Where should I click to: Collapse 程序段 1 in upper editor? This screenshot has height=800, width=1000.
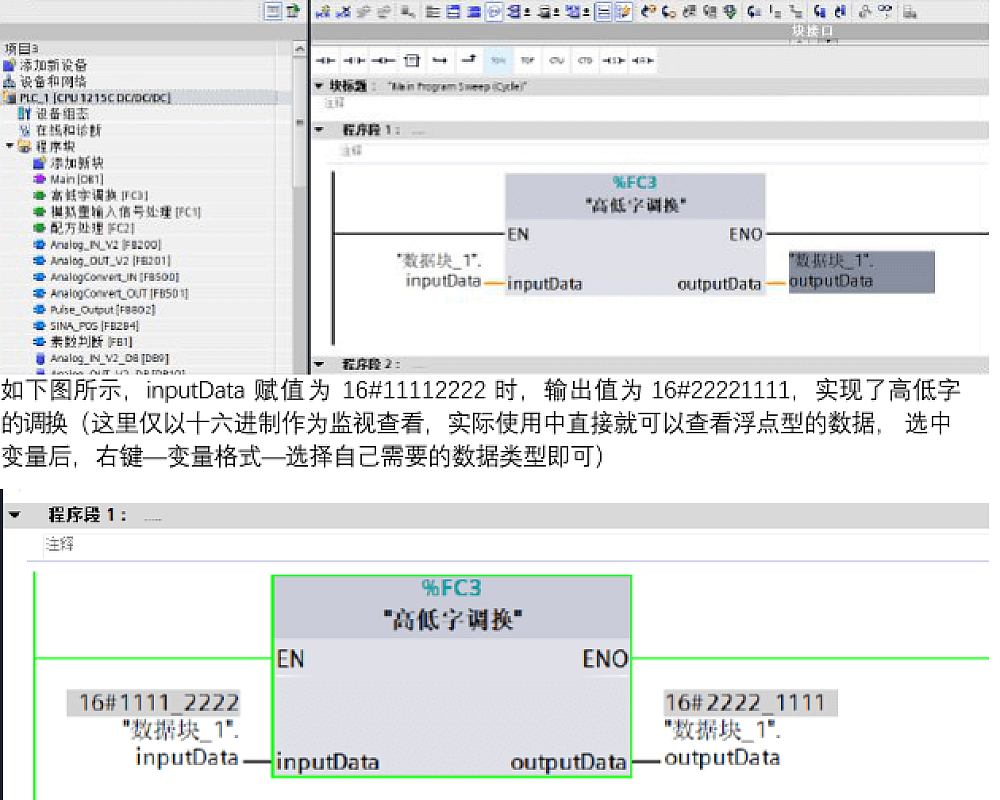(320, 130)
